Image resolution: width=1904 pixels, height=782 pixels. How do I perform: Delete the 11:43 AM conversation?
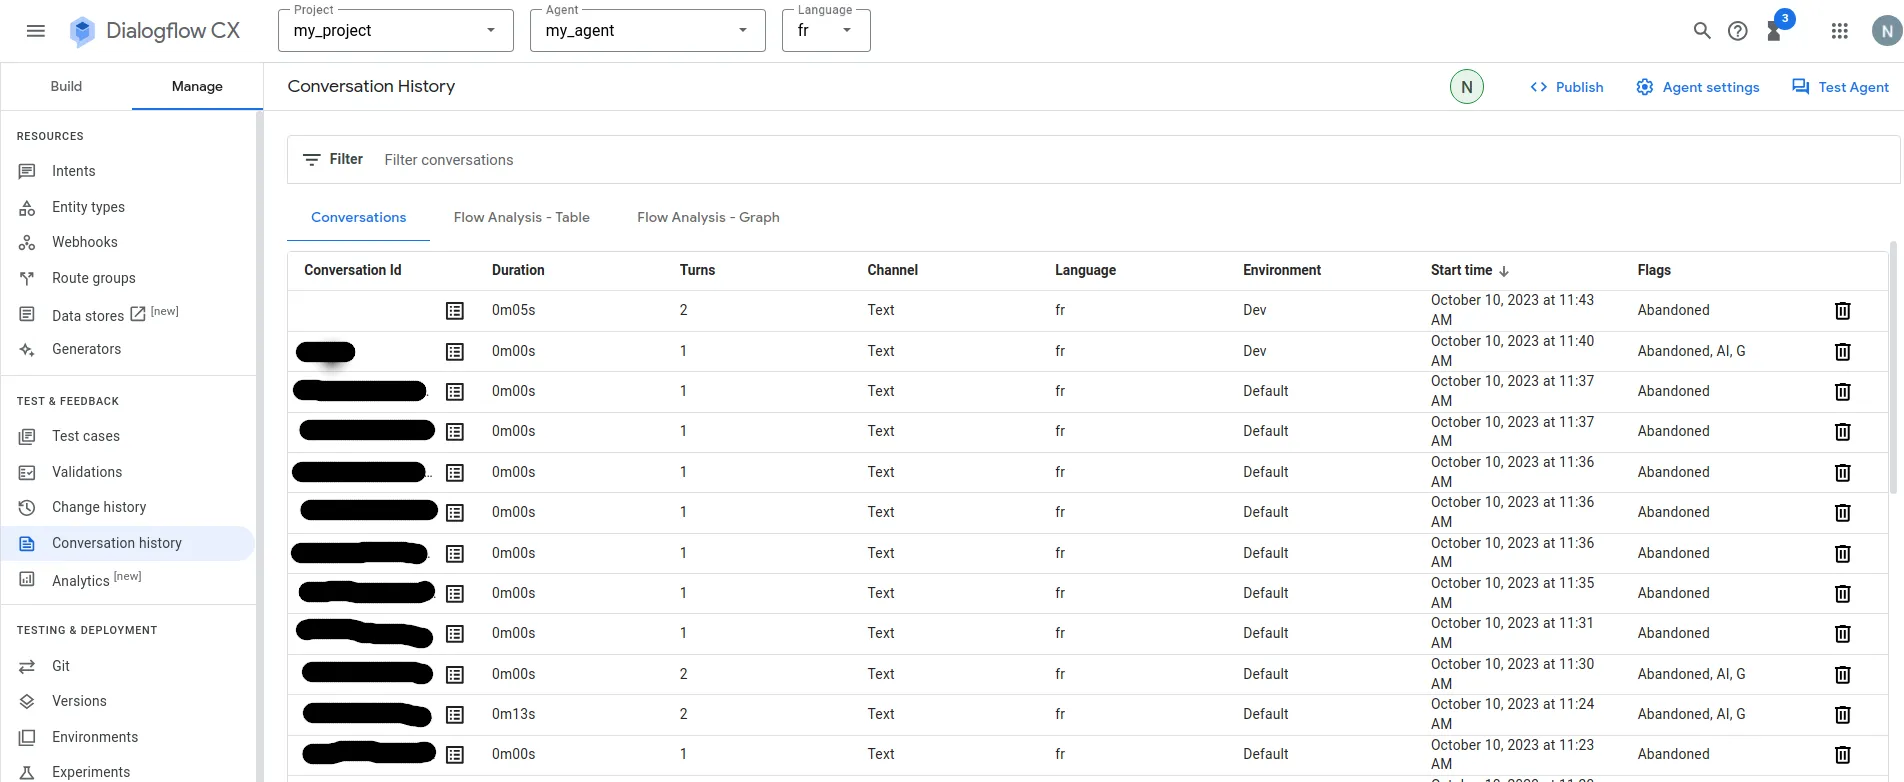click(x=1842, y=311)
